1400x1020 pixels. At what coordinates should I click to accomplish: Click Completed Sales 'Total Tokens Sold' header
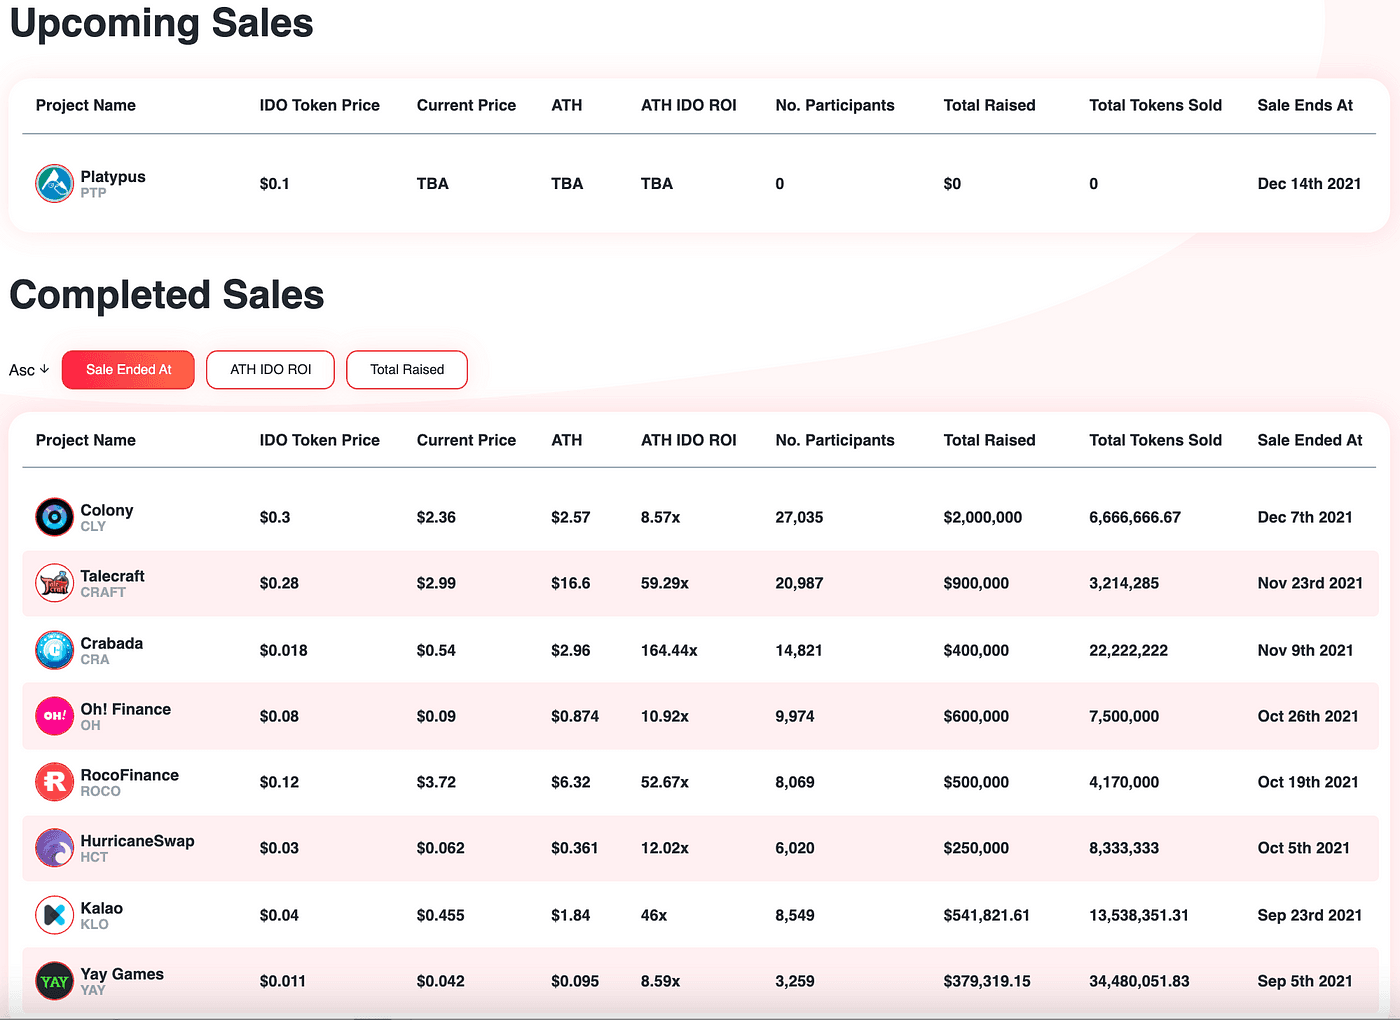1156,440
